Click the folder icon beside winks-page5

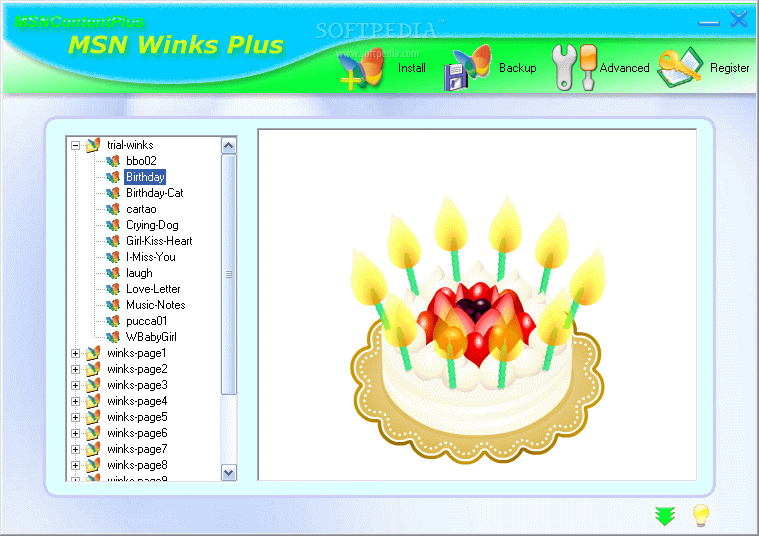[93, 417]
